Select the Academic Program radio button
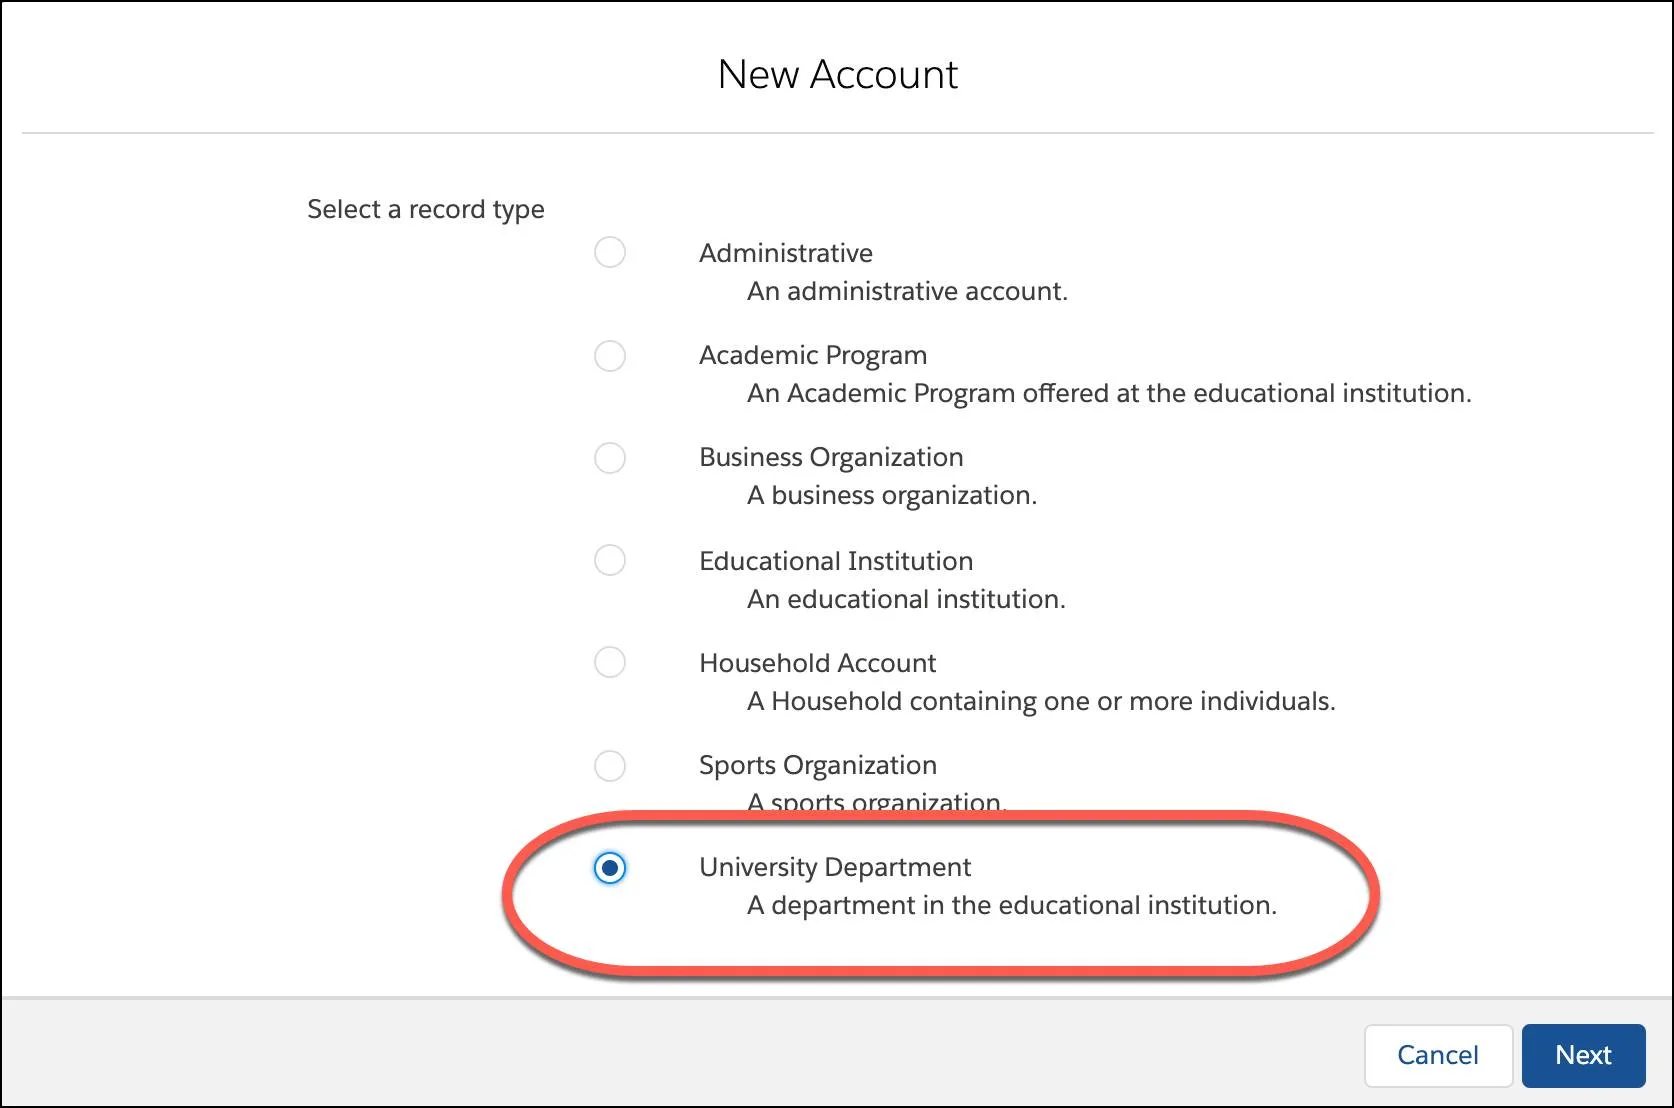This screenshot has width=1674, height=1108. pos(610,356)
